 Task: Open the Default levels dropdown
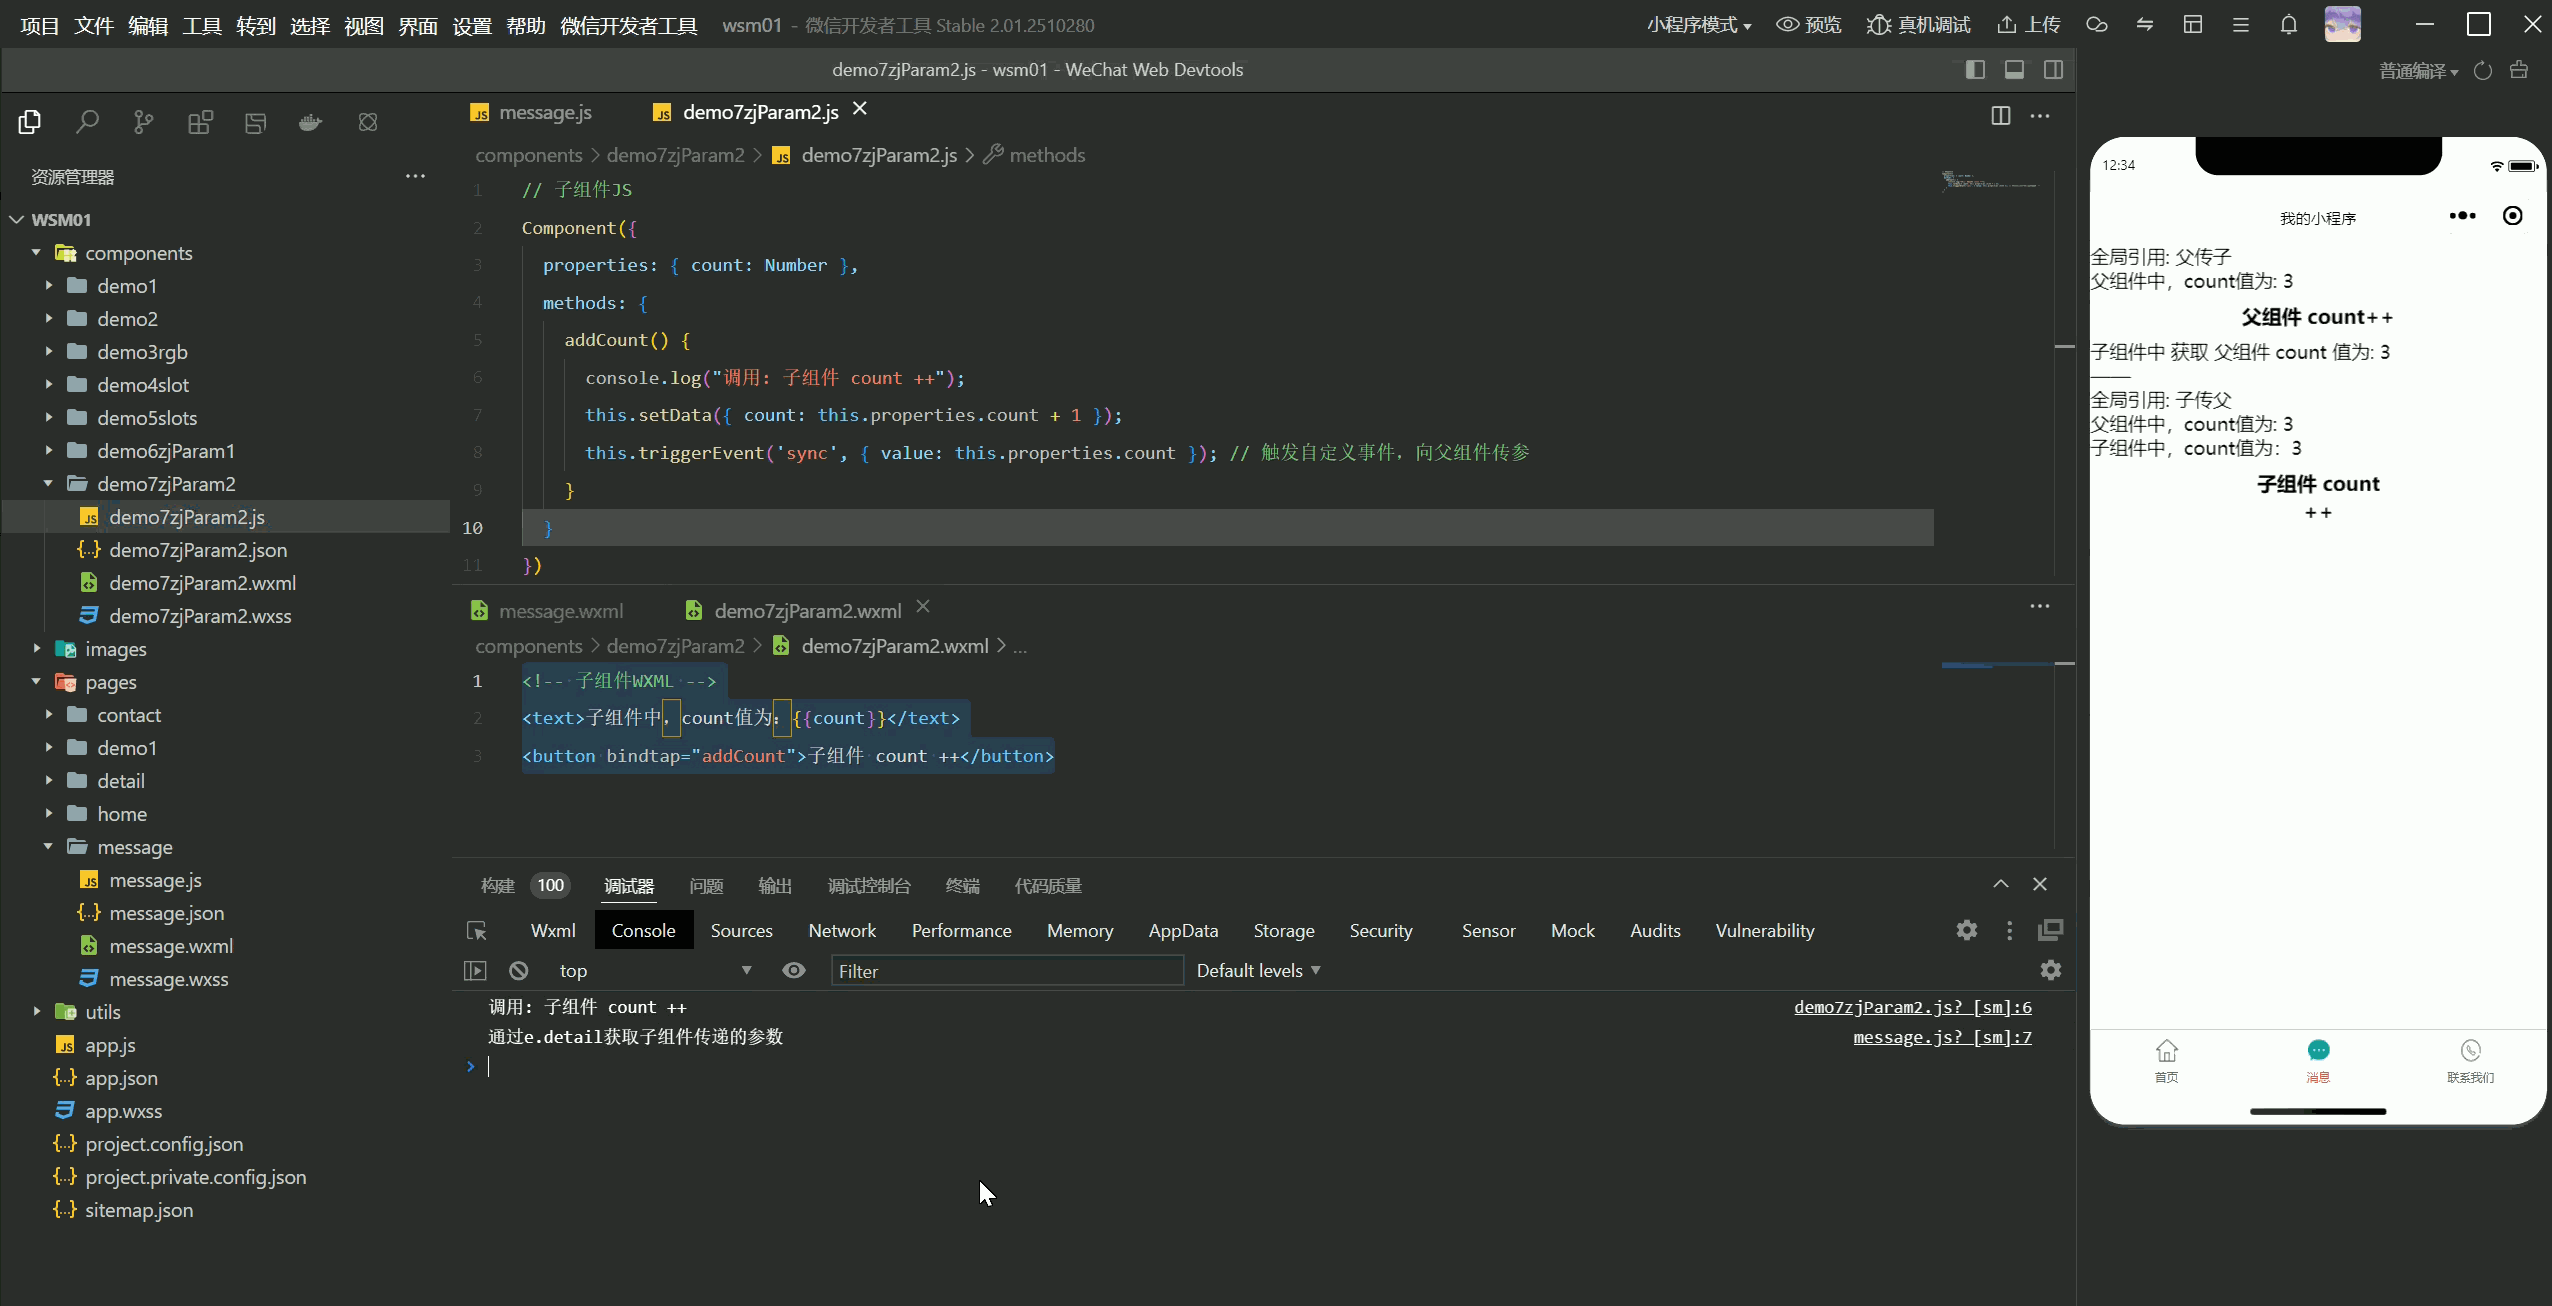[x=1258, y=971]
